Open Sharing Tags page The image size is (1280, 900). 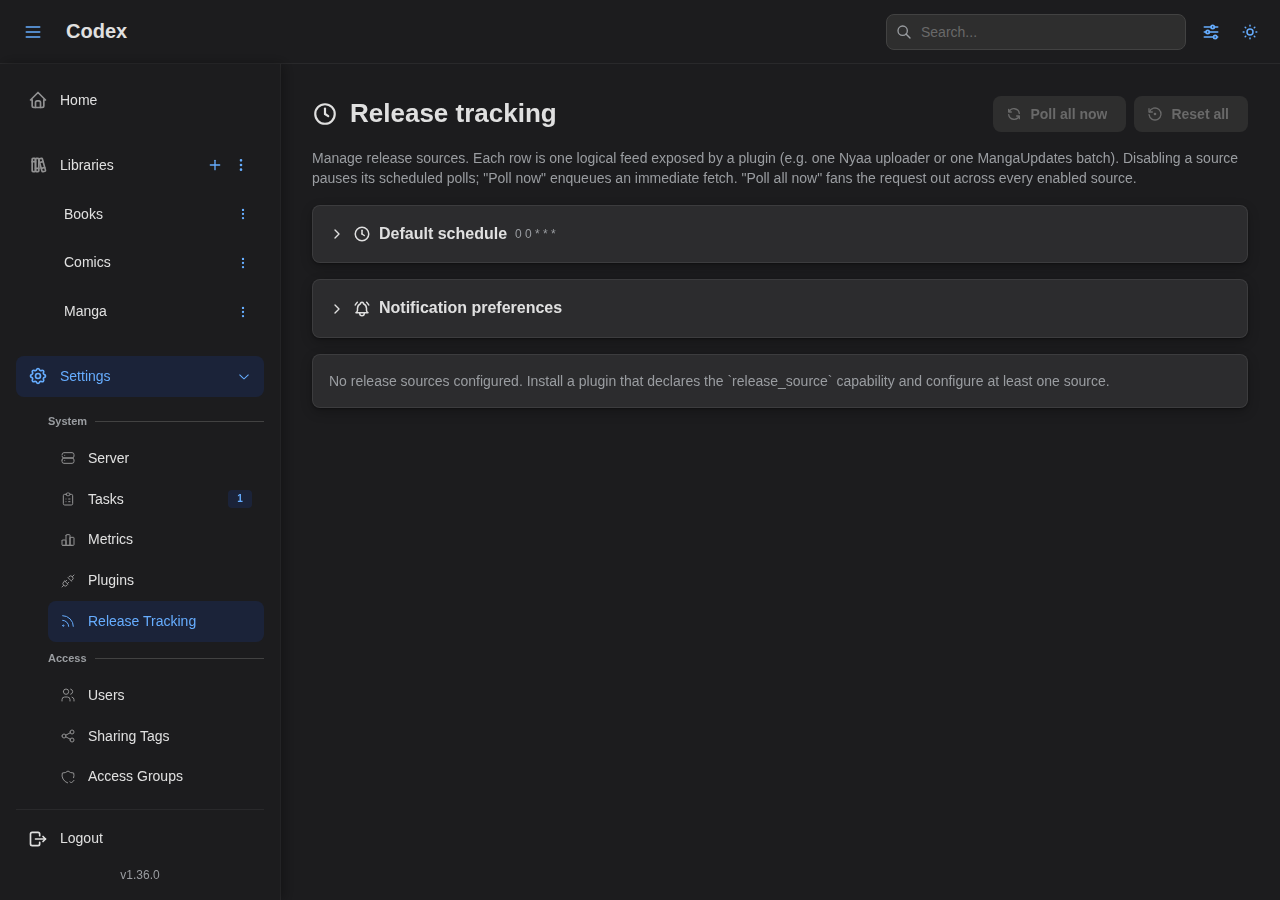[x=156, y=736]
